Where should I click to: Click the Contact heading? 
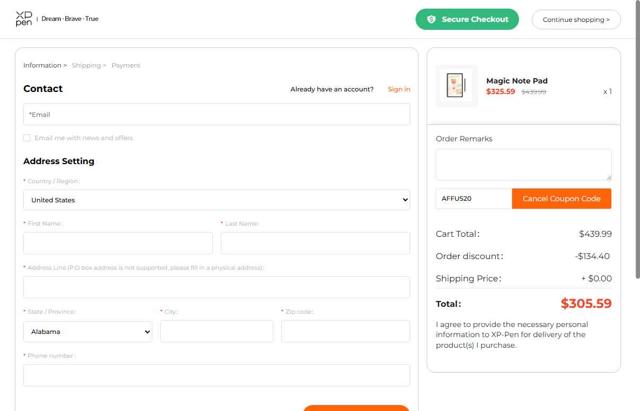(x=43, y=89)
